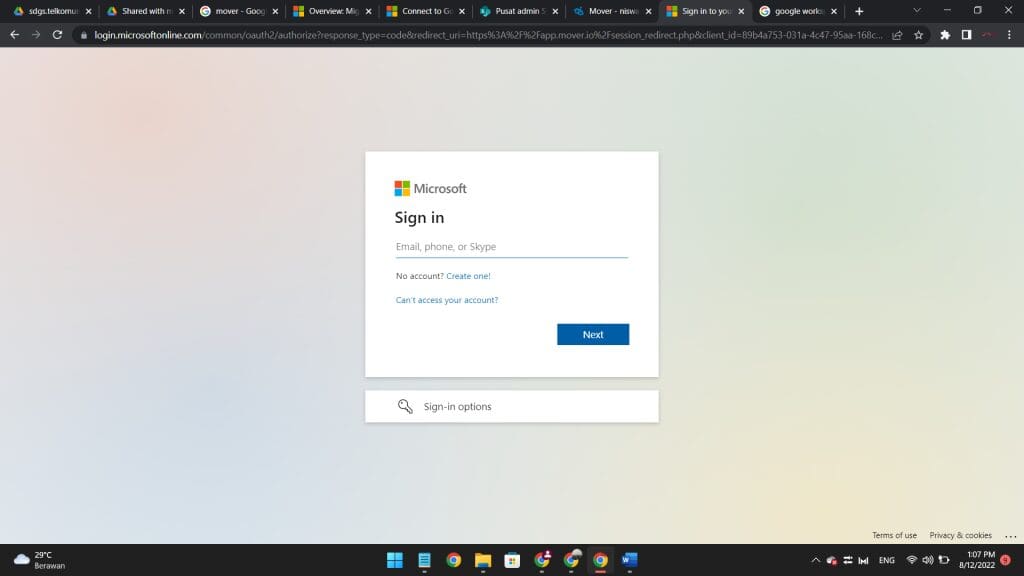Focus the Email, phone, or Skype field
The height and width of the screenshot is (576, 1024).
point(512,247)
